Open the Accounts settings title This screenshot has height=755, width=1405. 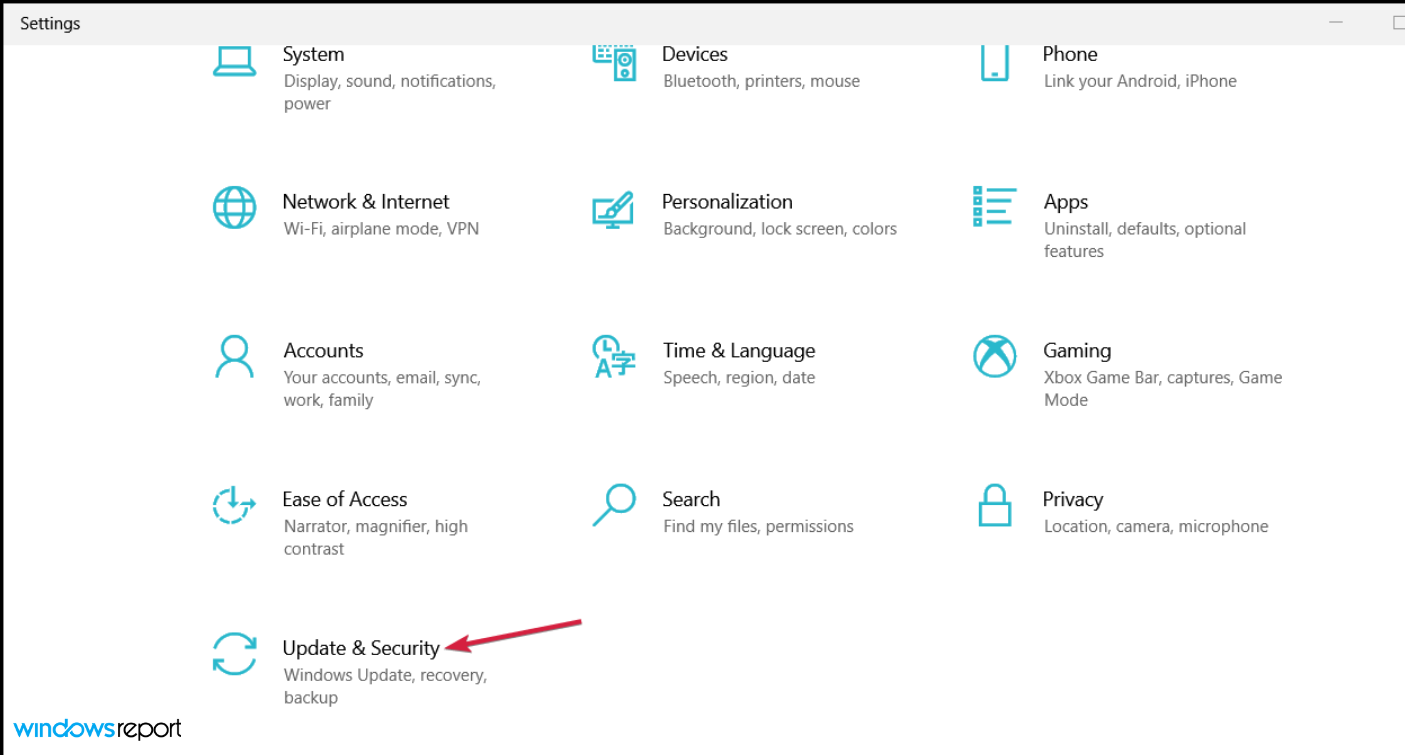323,350
